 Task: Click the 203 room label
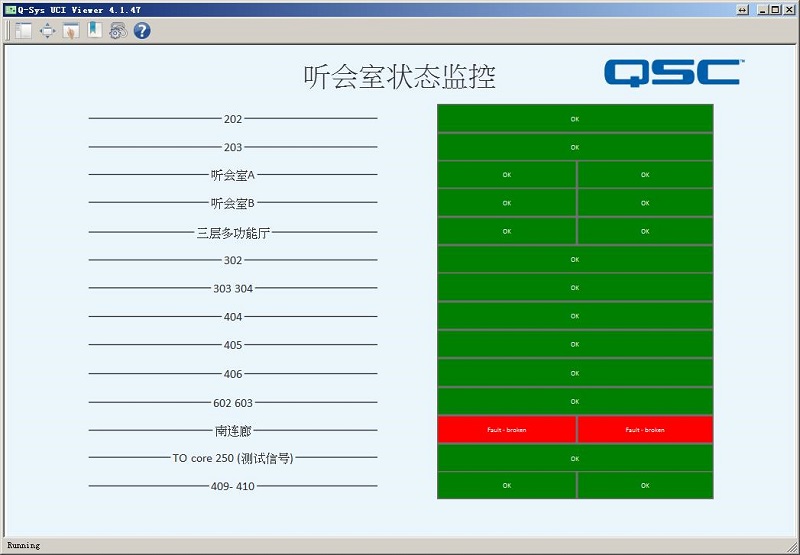[233, 147]
